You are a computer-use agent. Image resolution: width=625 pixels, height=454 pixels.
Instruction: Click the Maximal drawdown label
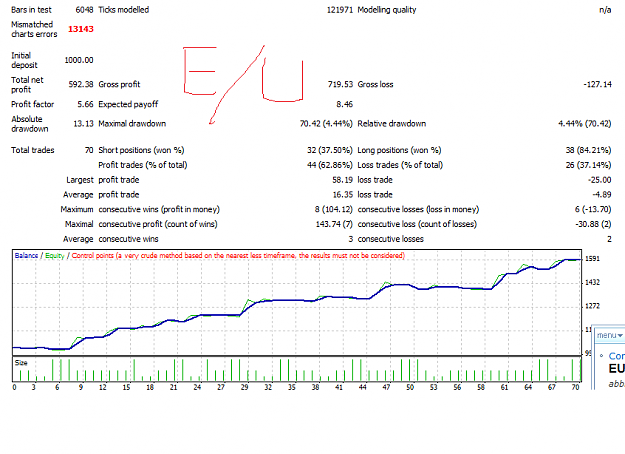coord(132,124)
